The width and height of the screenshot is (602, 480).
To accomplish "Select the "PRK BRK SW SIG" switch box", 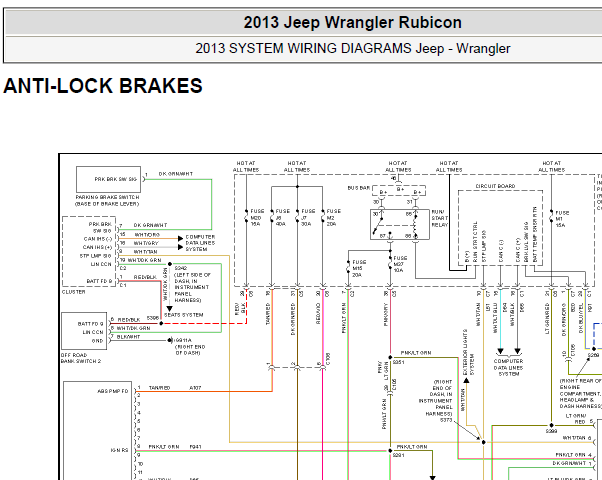I will point(108,179).
